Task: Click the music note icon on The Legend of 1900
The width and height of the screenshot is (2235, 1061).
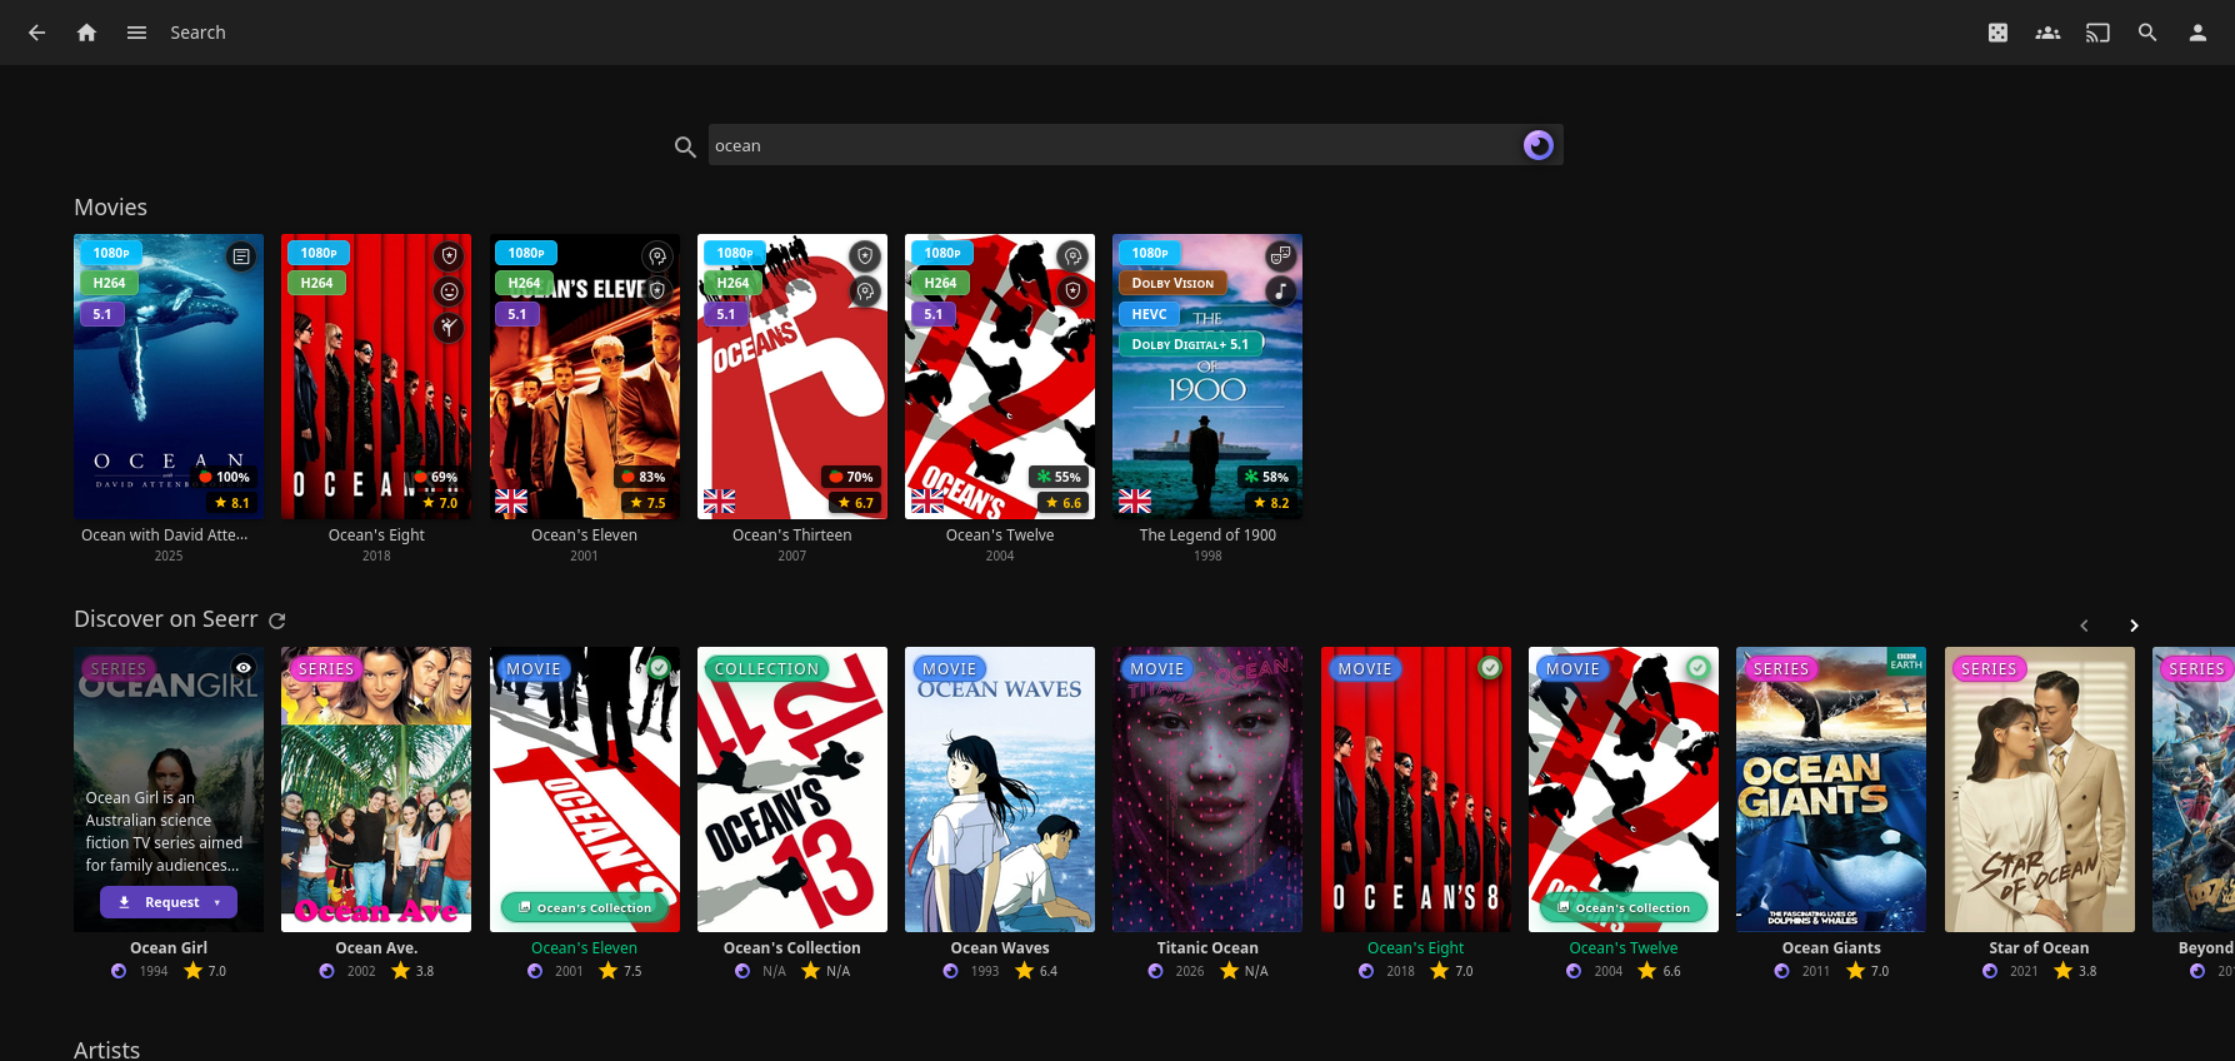Action: tap(1280, 291)
